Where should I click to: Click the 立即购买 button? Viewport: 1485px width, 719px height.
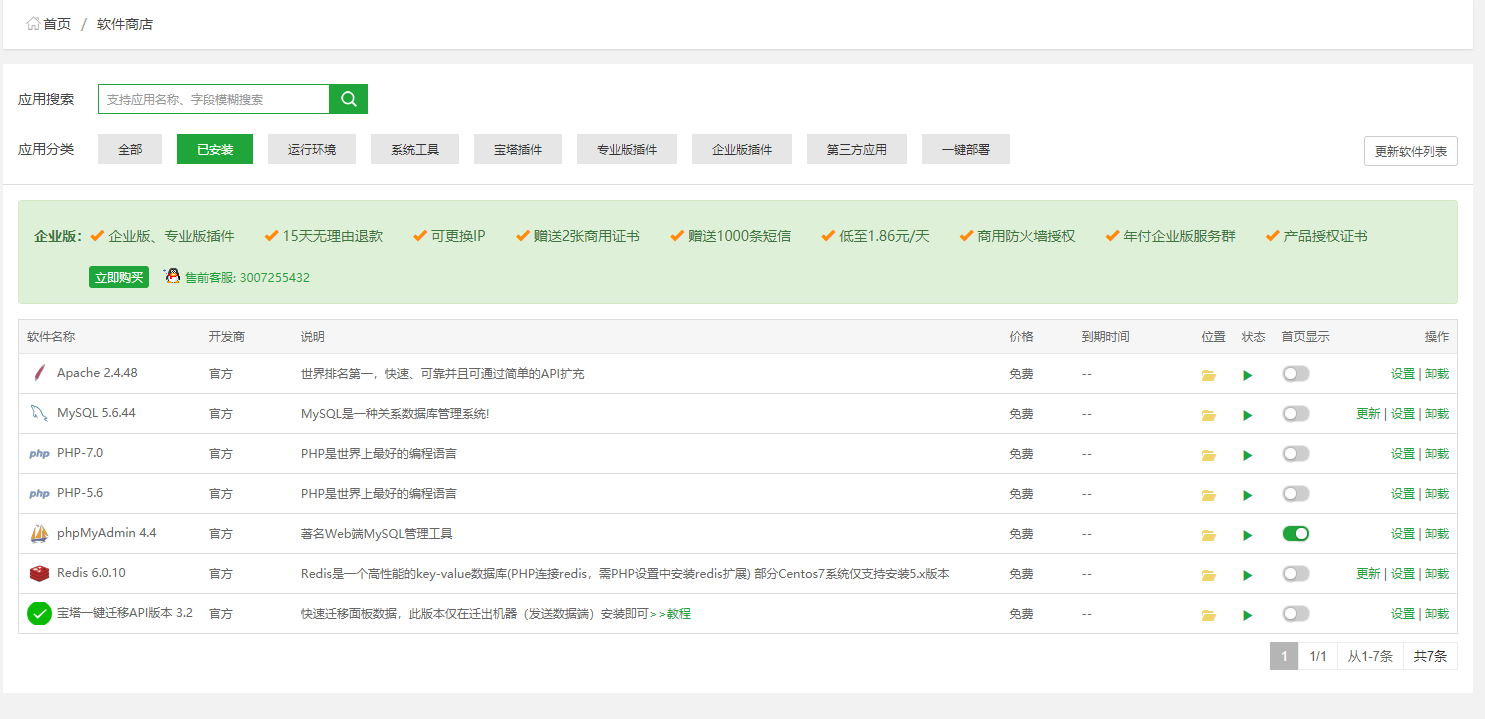119,277
